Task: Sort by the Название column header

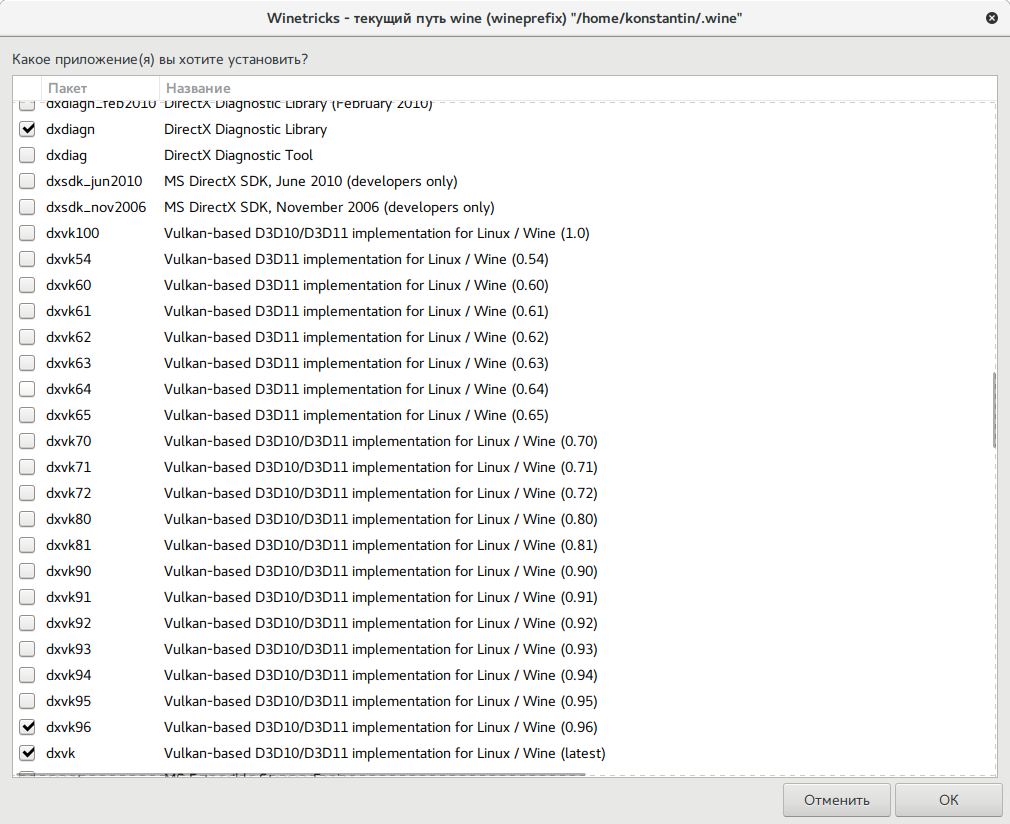Action: tap(578, 88)
